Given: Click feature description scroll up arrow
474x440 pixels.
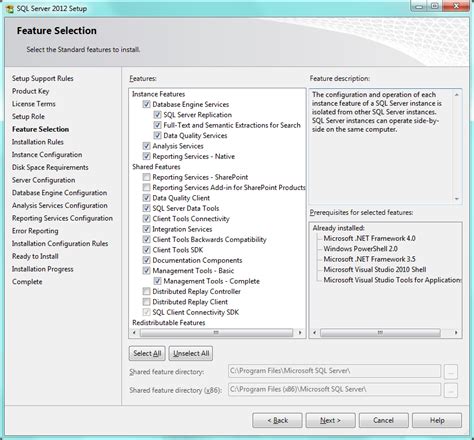Looking at the screenshot, I should (x=457, y=95).
